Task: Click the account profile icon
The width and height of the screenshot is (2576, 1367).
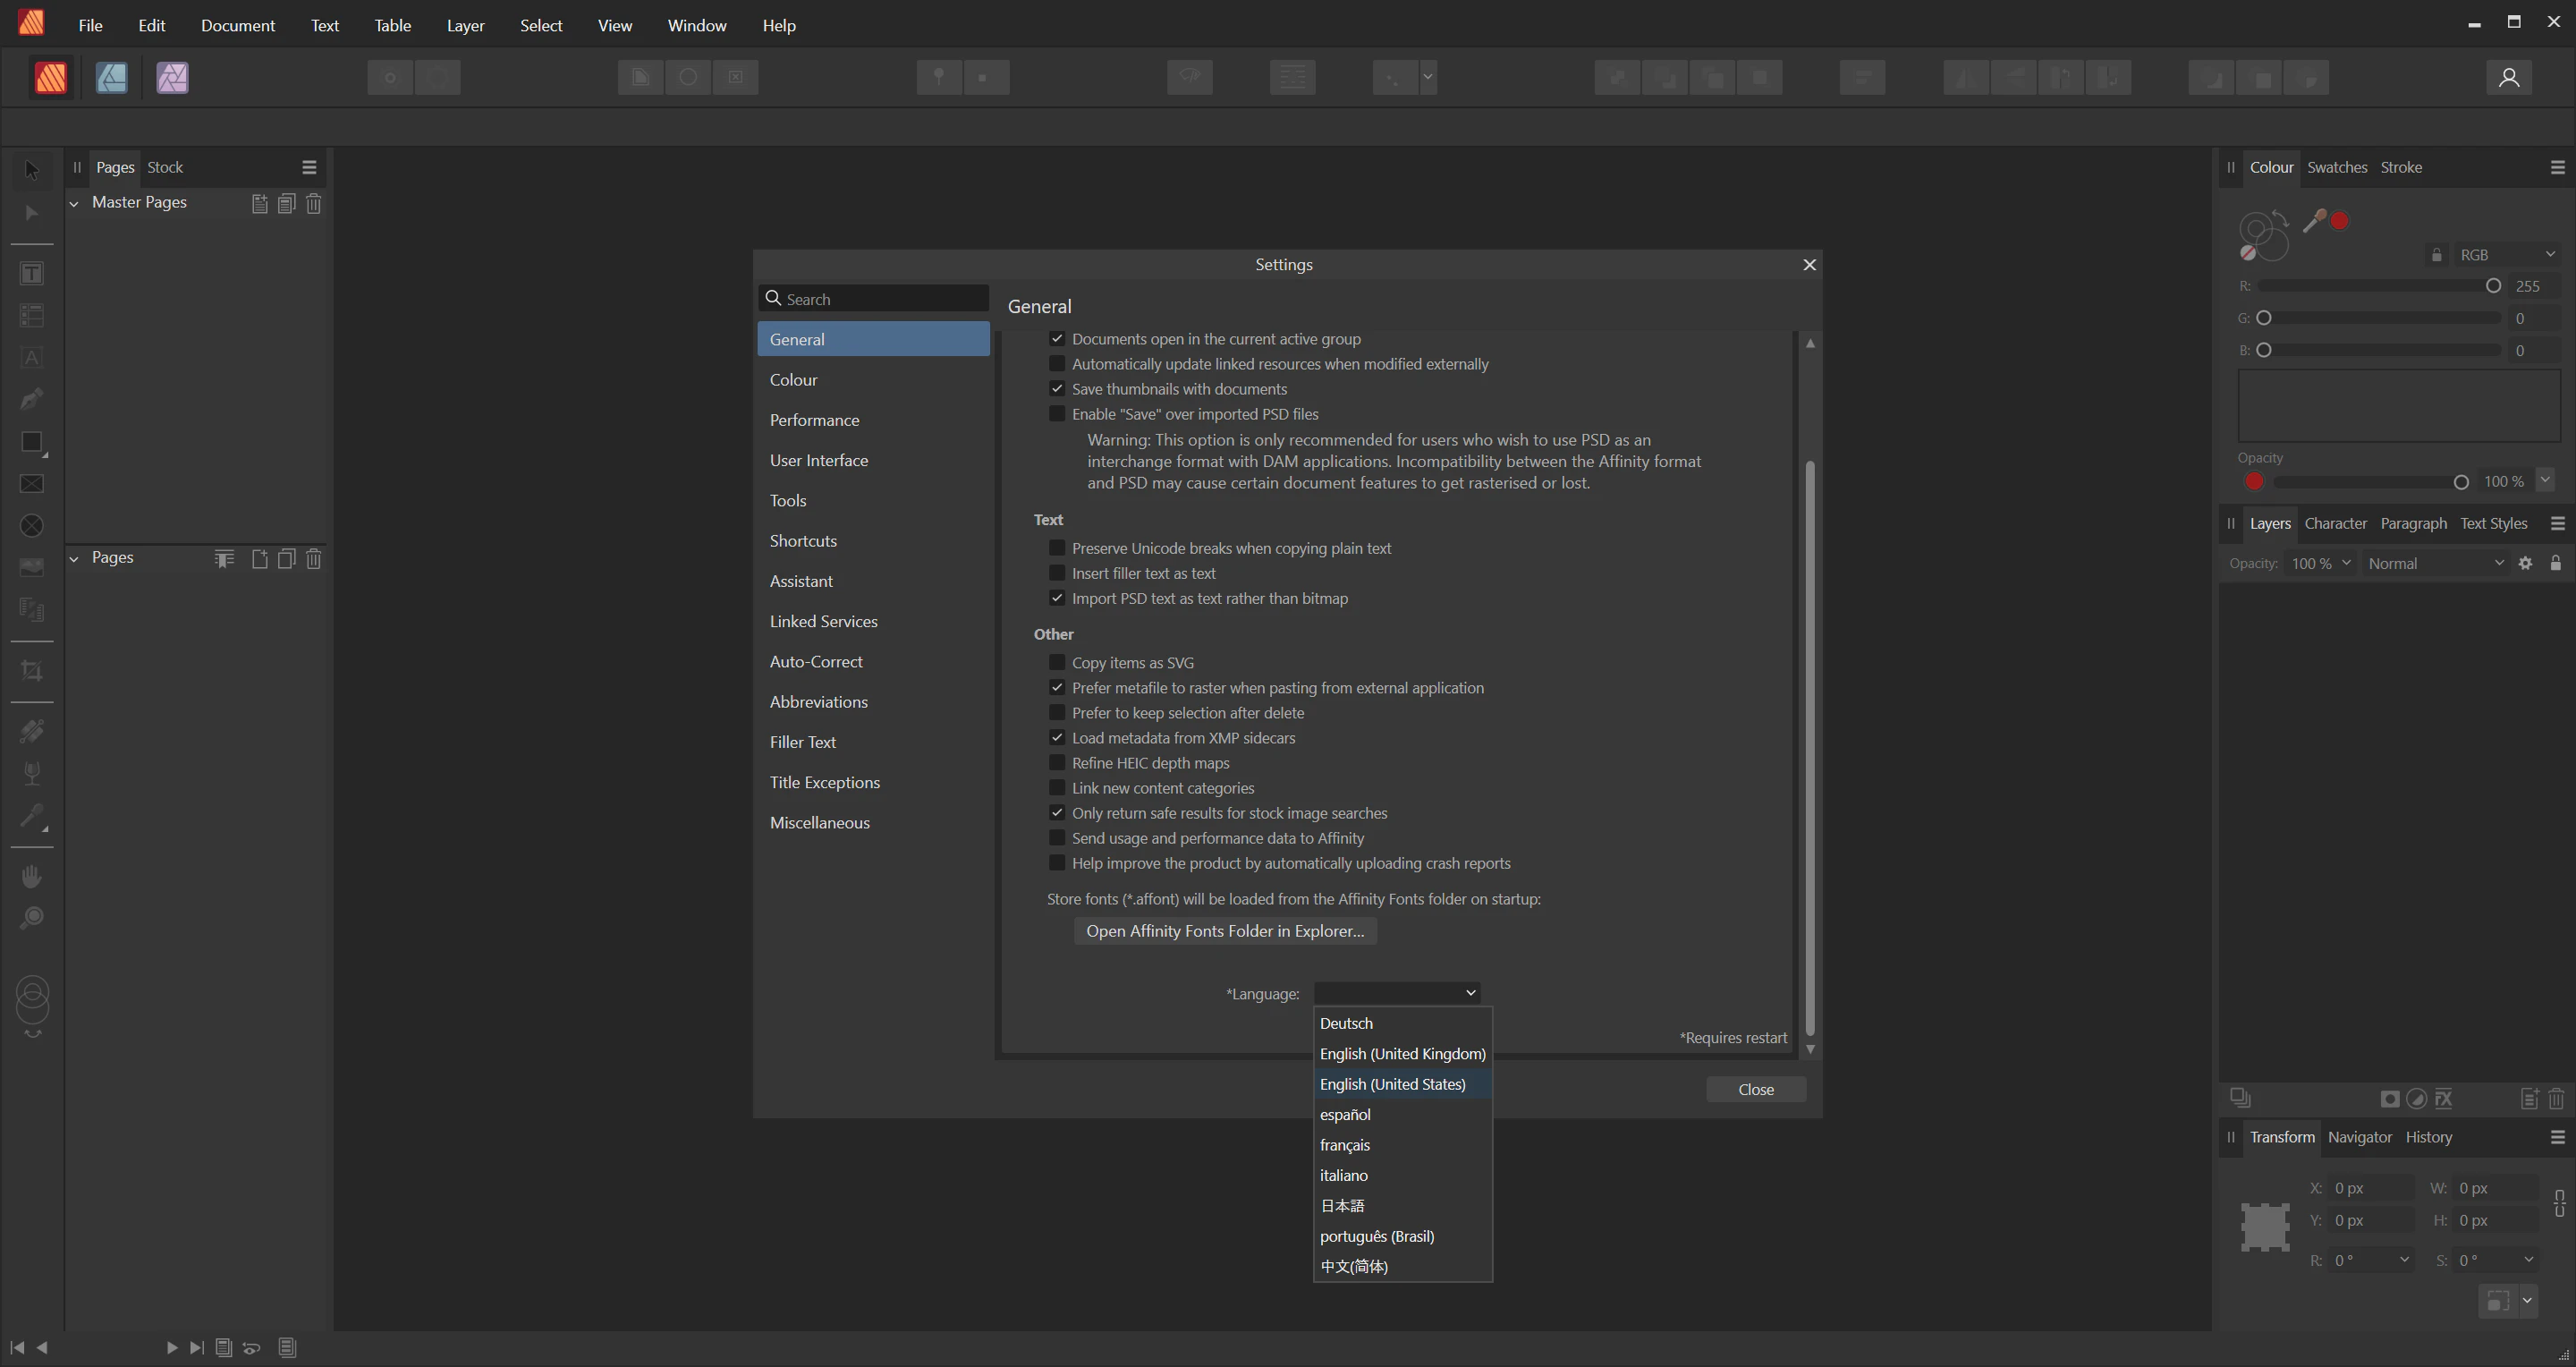Action: coord(2508,78)
